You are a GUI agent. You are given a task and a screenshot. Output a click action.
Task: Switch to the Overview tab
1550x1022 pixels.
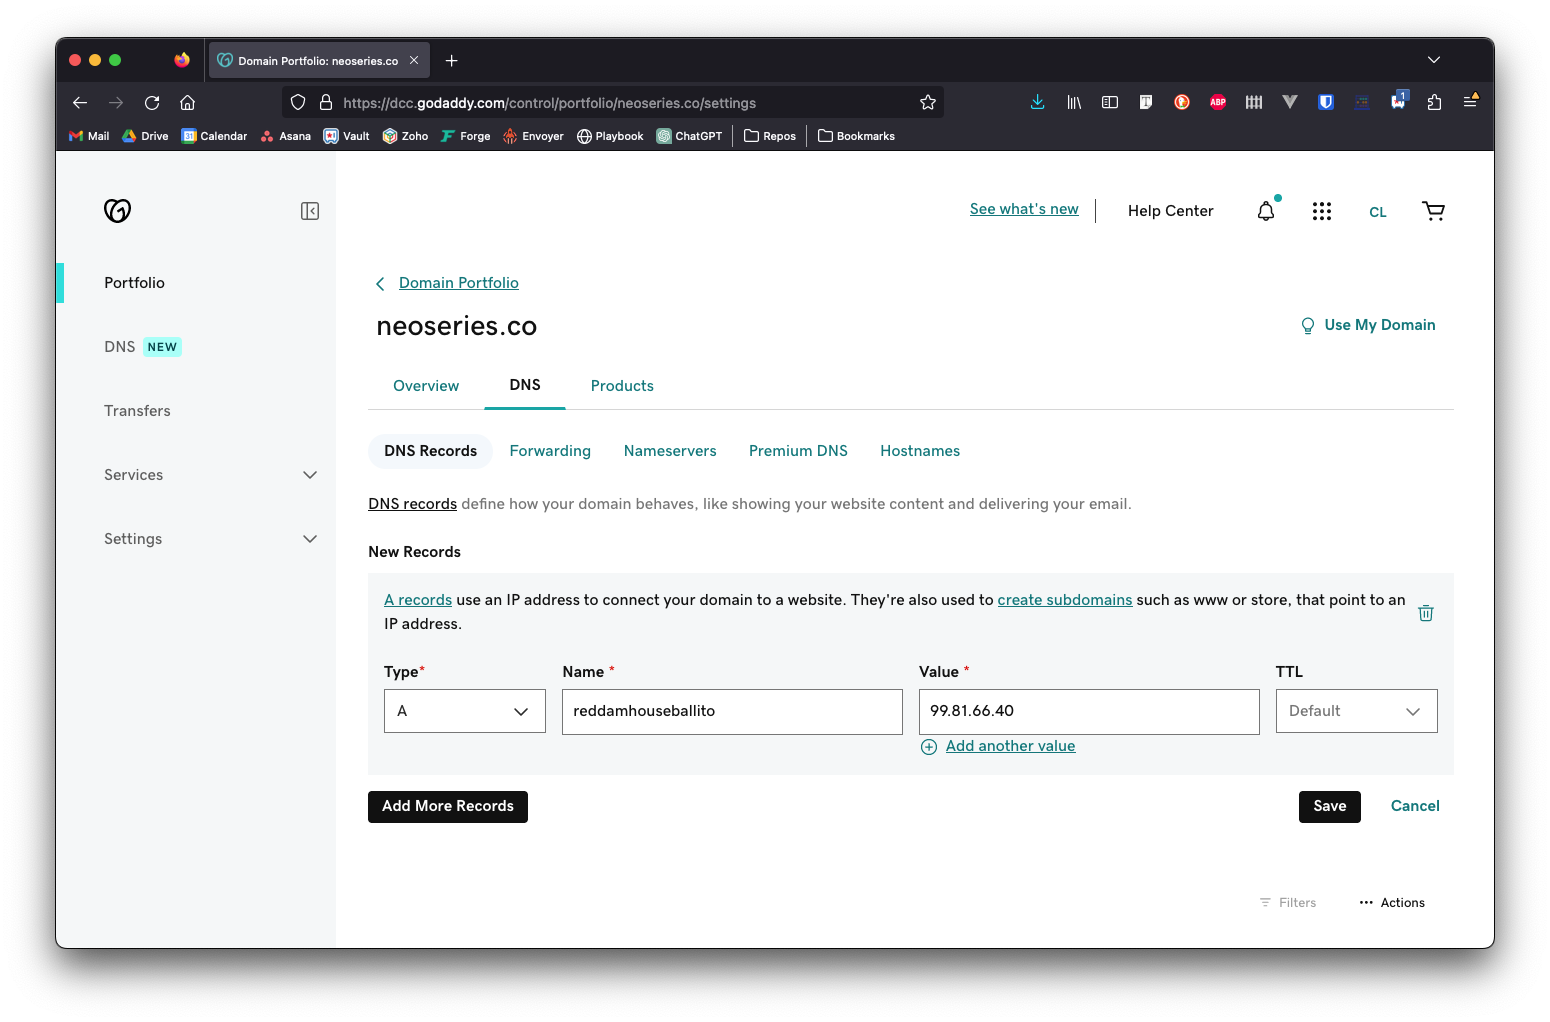pyautogui.click(x=426, y=386)
